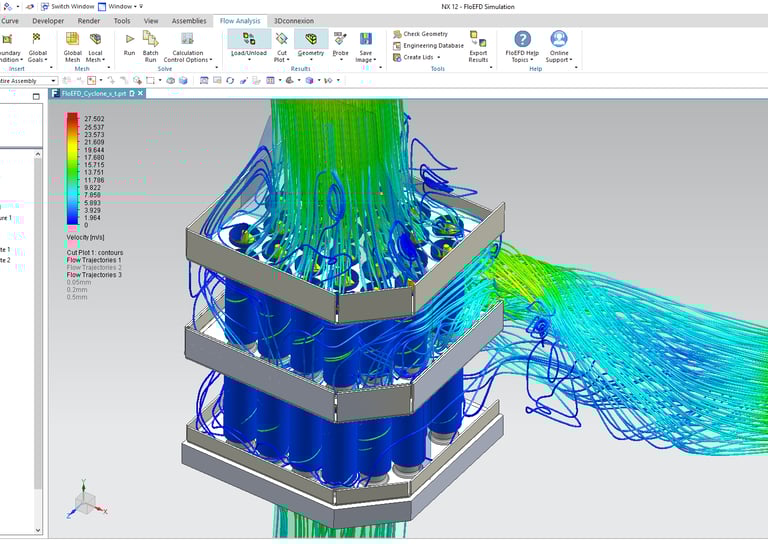Expand the Online Support dropdown arrow
The height and width of the screenshot is (550, 768).
click(x=571, y=60)
